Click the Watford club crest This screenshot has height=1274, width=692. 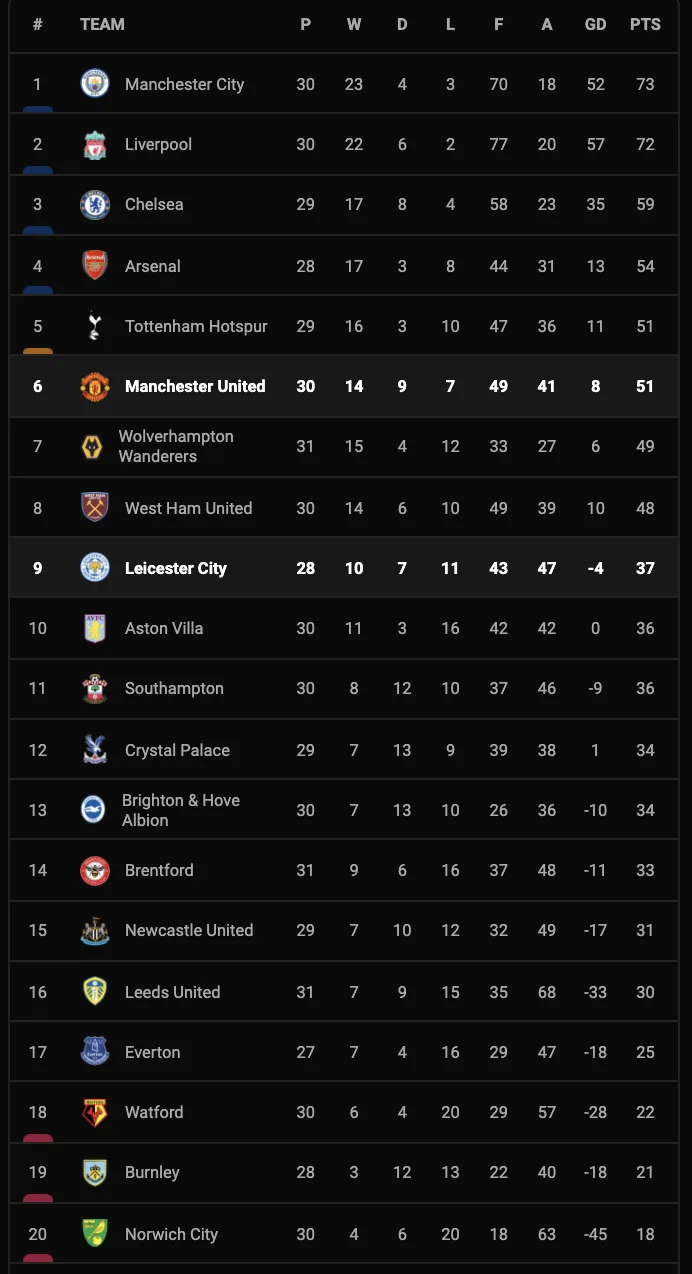click(x=95, y=1112)
